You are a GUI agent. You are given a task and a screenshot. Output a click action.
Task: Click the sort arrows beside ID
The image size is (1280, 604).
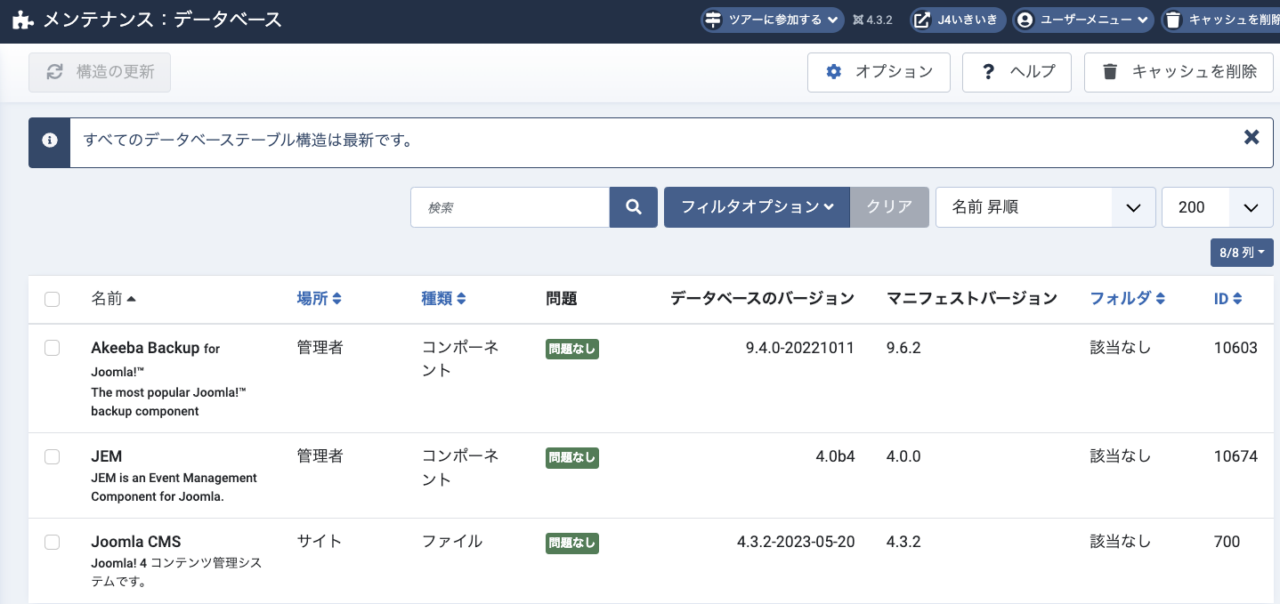coord(1237,299)
